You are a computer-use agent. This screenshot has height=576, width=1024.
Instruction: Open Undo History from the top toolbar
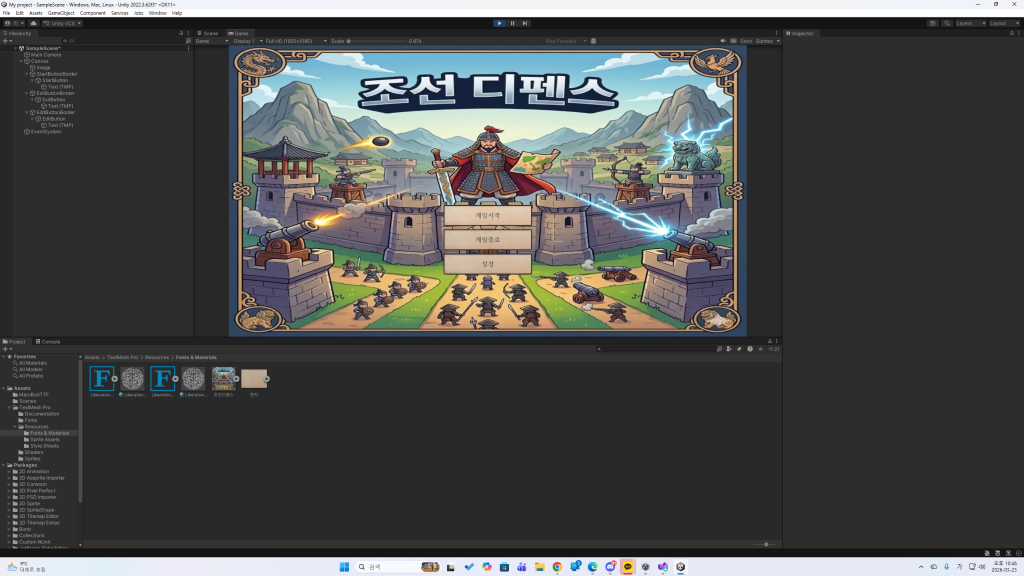pyautogui.click(x=932, y=23)
